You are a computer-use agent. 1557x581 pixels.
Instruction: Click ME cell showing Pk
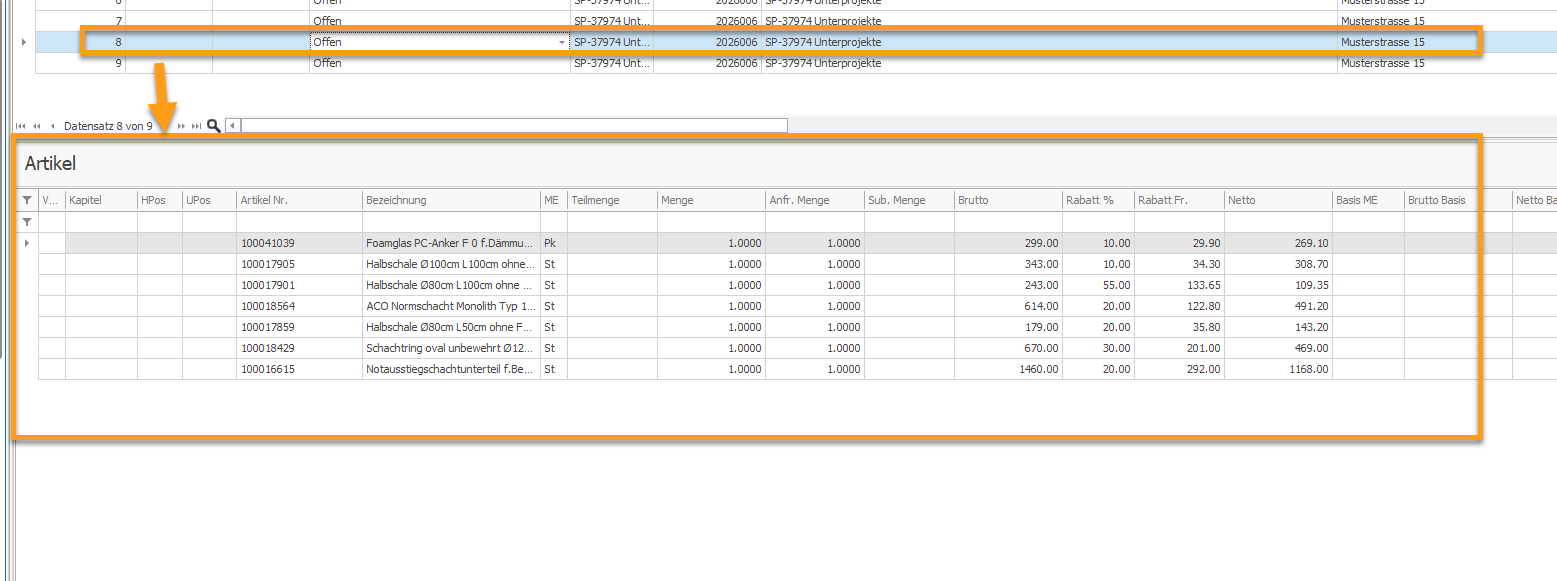click(x=554, y=243)
